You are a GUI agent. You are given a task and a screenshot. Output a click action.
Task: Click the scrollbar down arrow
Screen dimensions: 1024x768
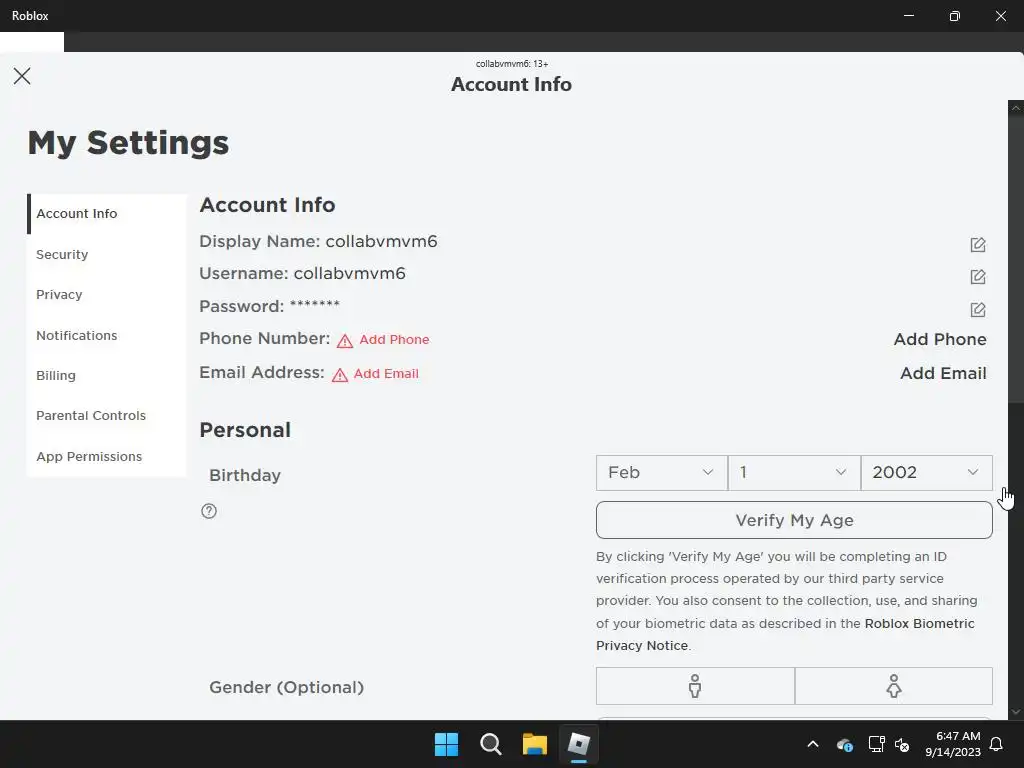pyautogui.click(x=1016, y=711)
